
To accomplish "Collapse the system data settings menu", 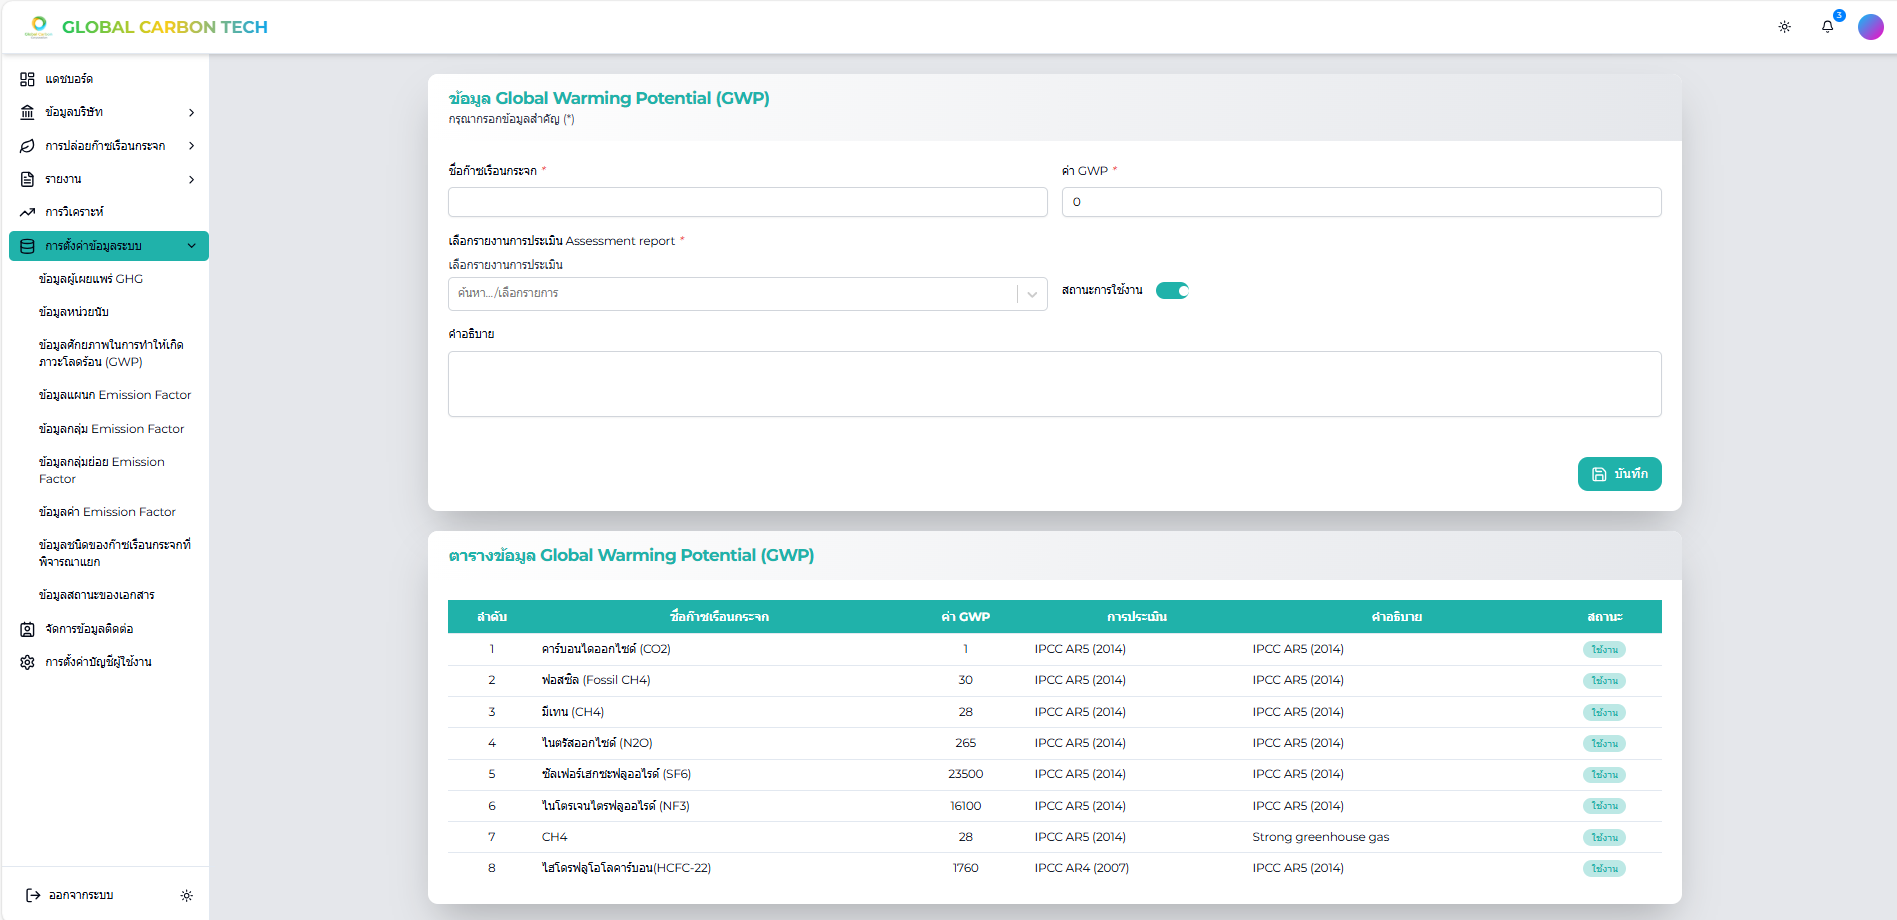I will tap(191, 246).
